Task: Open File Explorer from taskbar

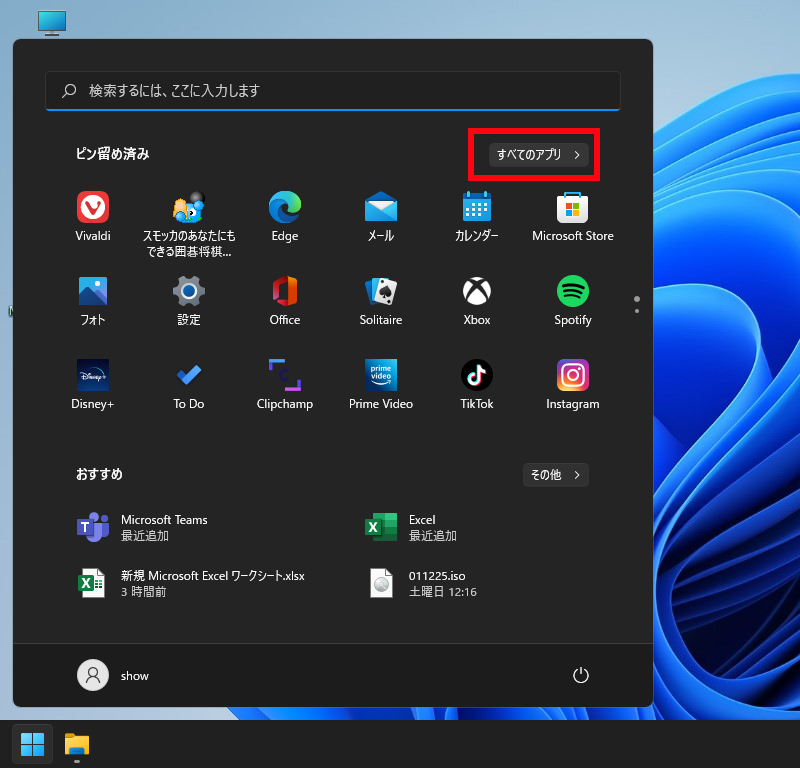Action: pyautogui.click(x=77, y=744)
